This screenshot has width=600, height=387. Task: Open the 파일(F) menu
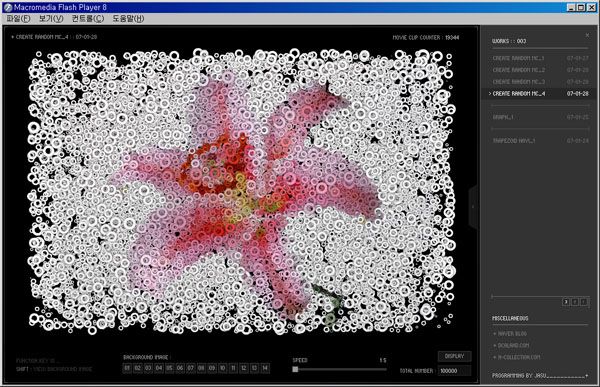(18, 18)
